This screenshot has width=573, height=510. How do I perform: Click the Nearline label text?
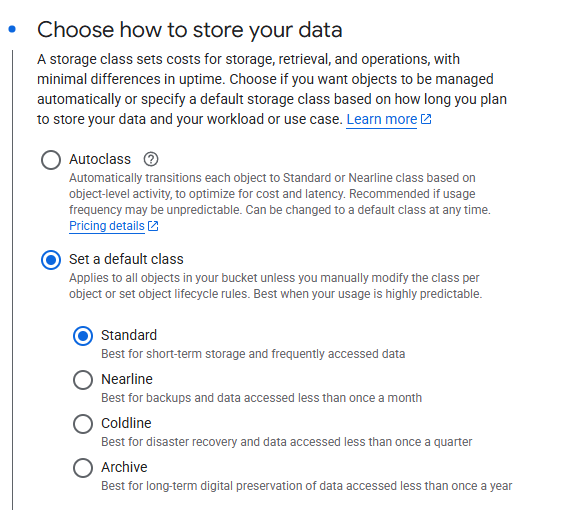pos(127,379)
